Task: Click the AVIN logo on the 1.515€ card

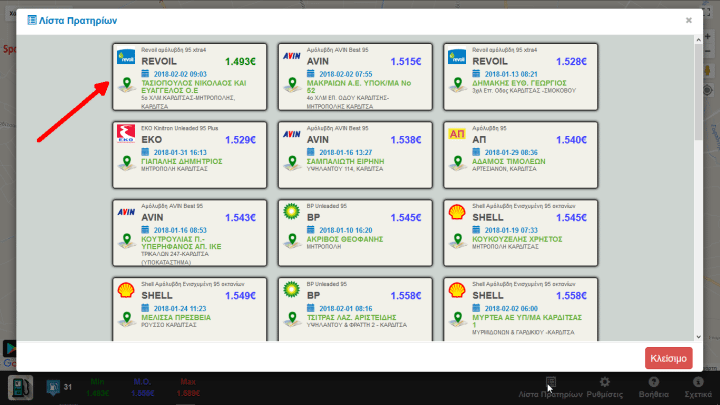Action: point(292,56)
